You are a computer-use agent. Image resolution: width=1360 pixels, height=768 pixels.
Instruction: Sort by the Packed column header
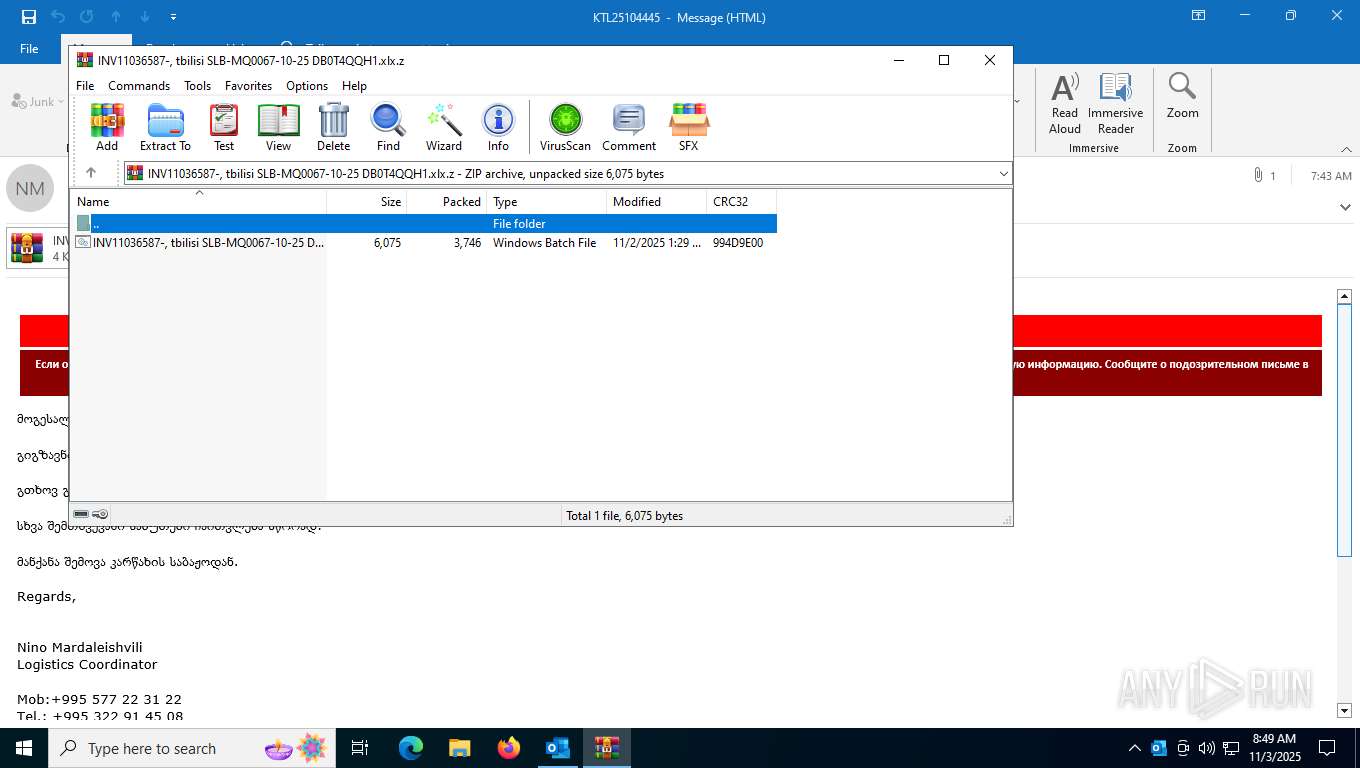click(x=447, y=201)
